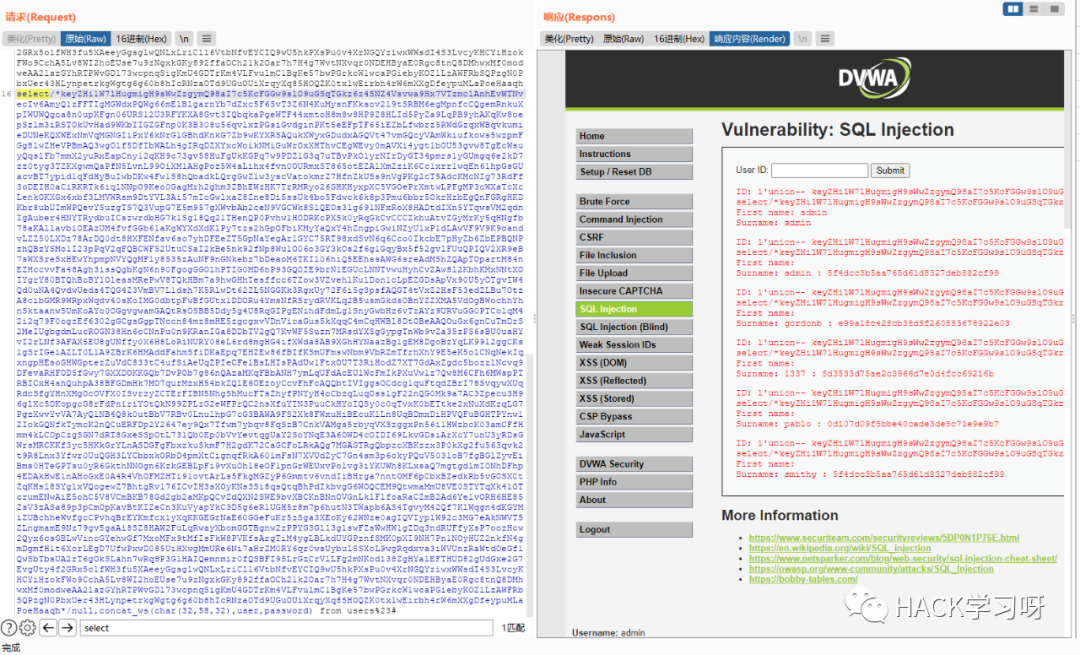Select request Hex (16进制) tab
This screenshot has width=1080, height=655.
(x=141, y=39)
